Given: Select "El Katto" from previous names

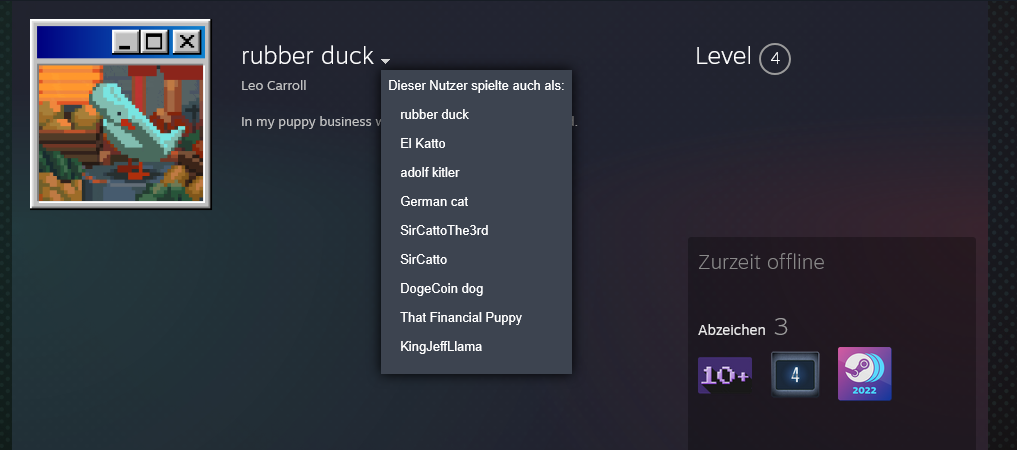Looking at the screenshot, I should click(x=422, y=143).
